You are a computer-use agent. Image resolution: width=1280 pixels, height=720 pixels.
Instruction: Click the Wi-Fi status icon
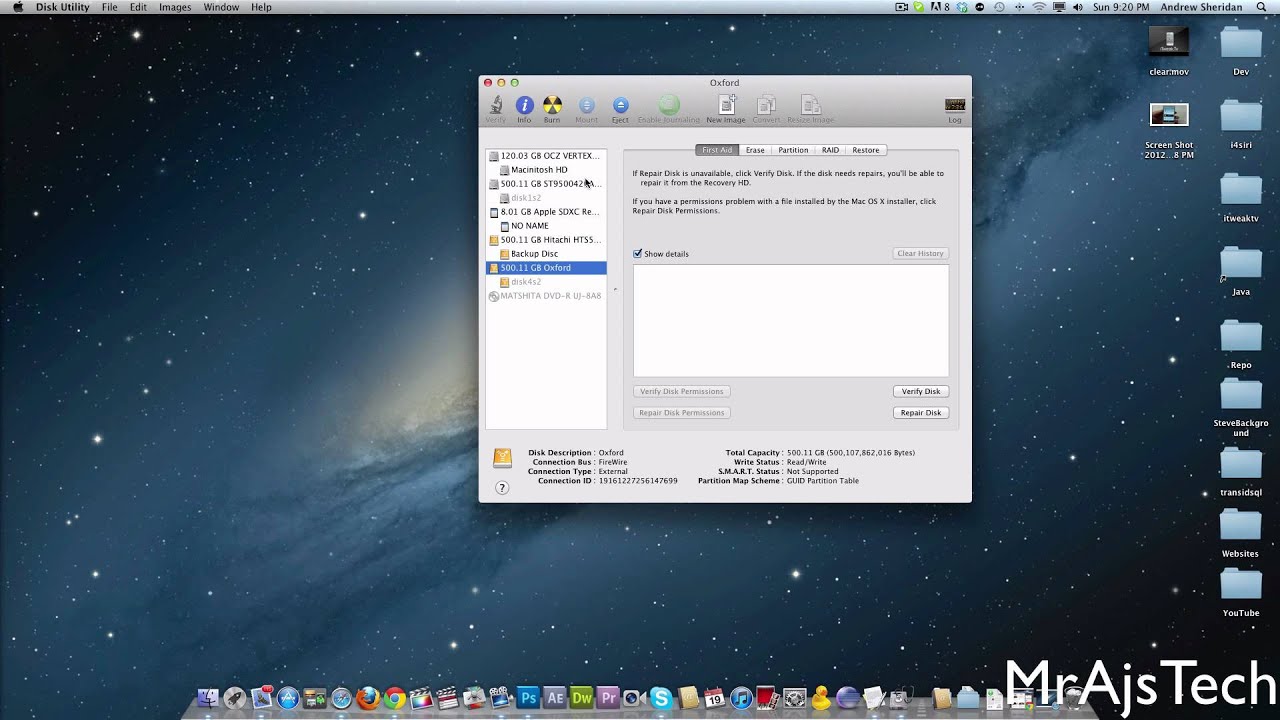(1038, 7)
